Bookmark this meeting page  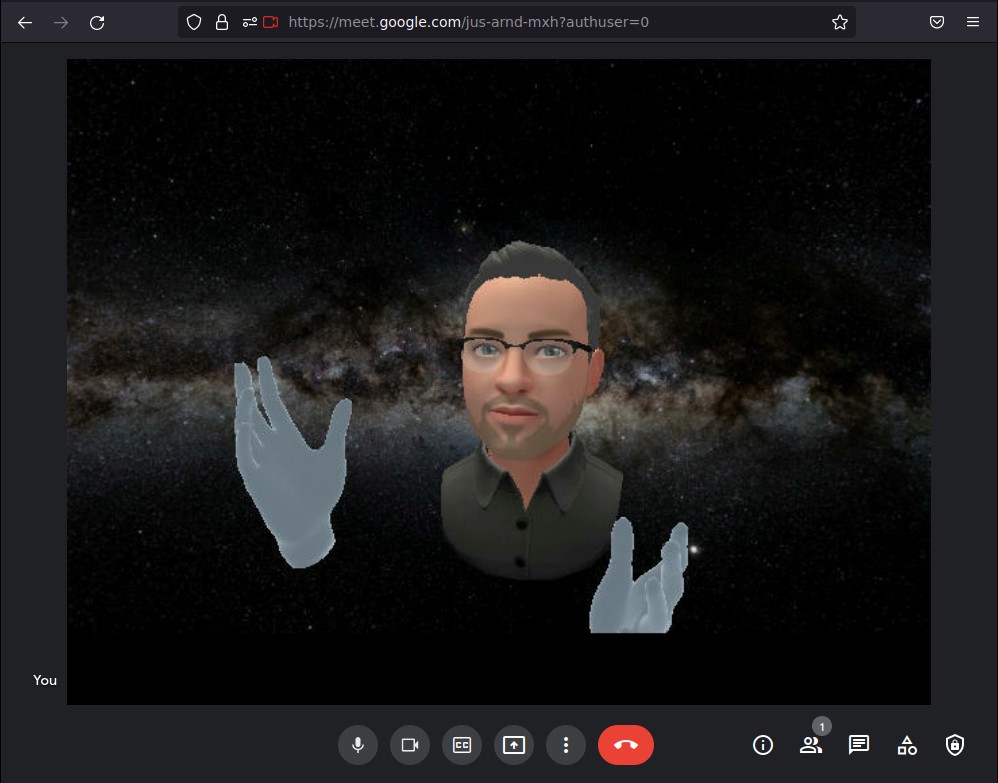(840, 21)
